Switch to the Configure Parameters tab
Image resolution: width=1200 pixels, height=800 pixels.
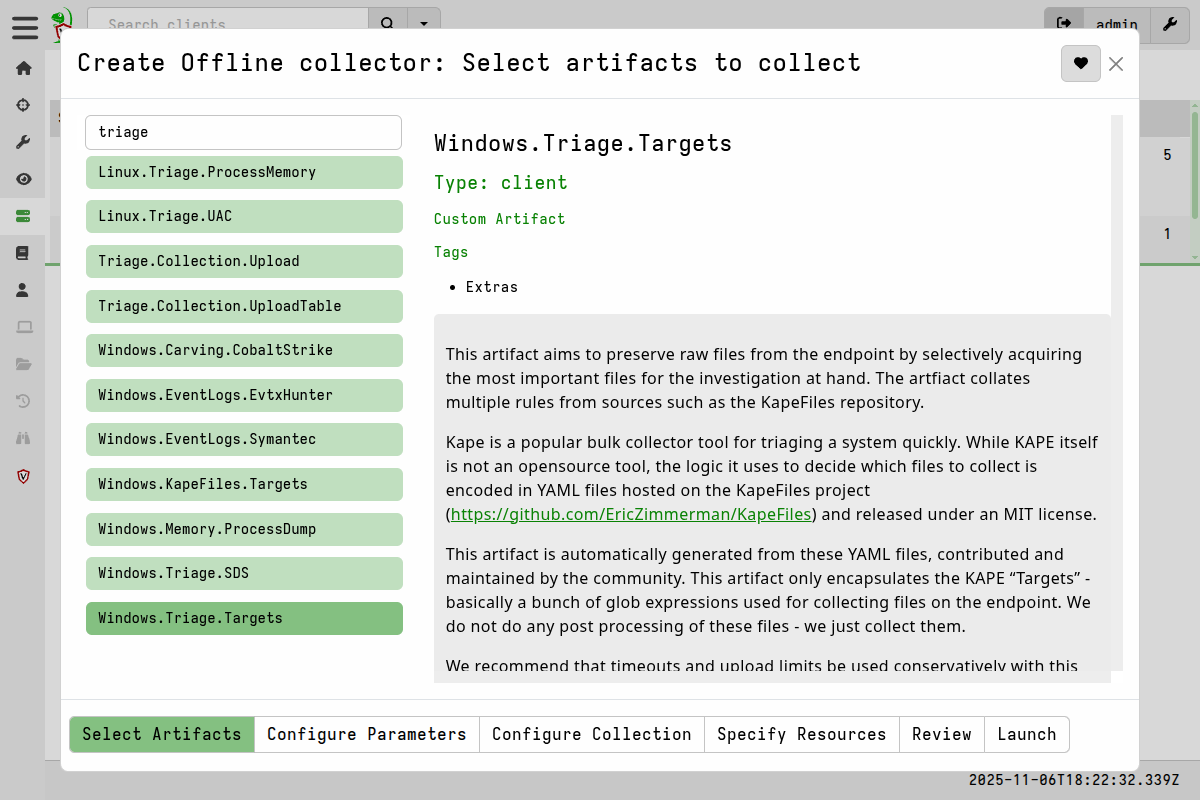(x=366, y=734)
